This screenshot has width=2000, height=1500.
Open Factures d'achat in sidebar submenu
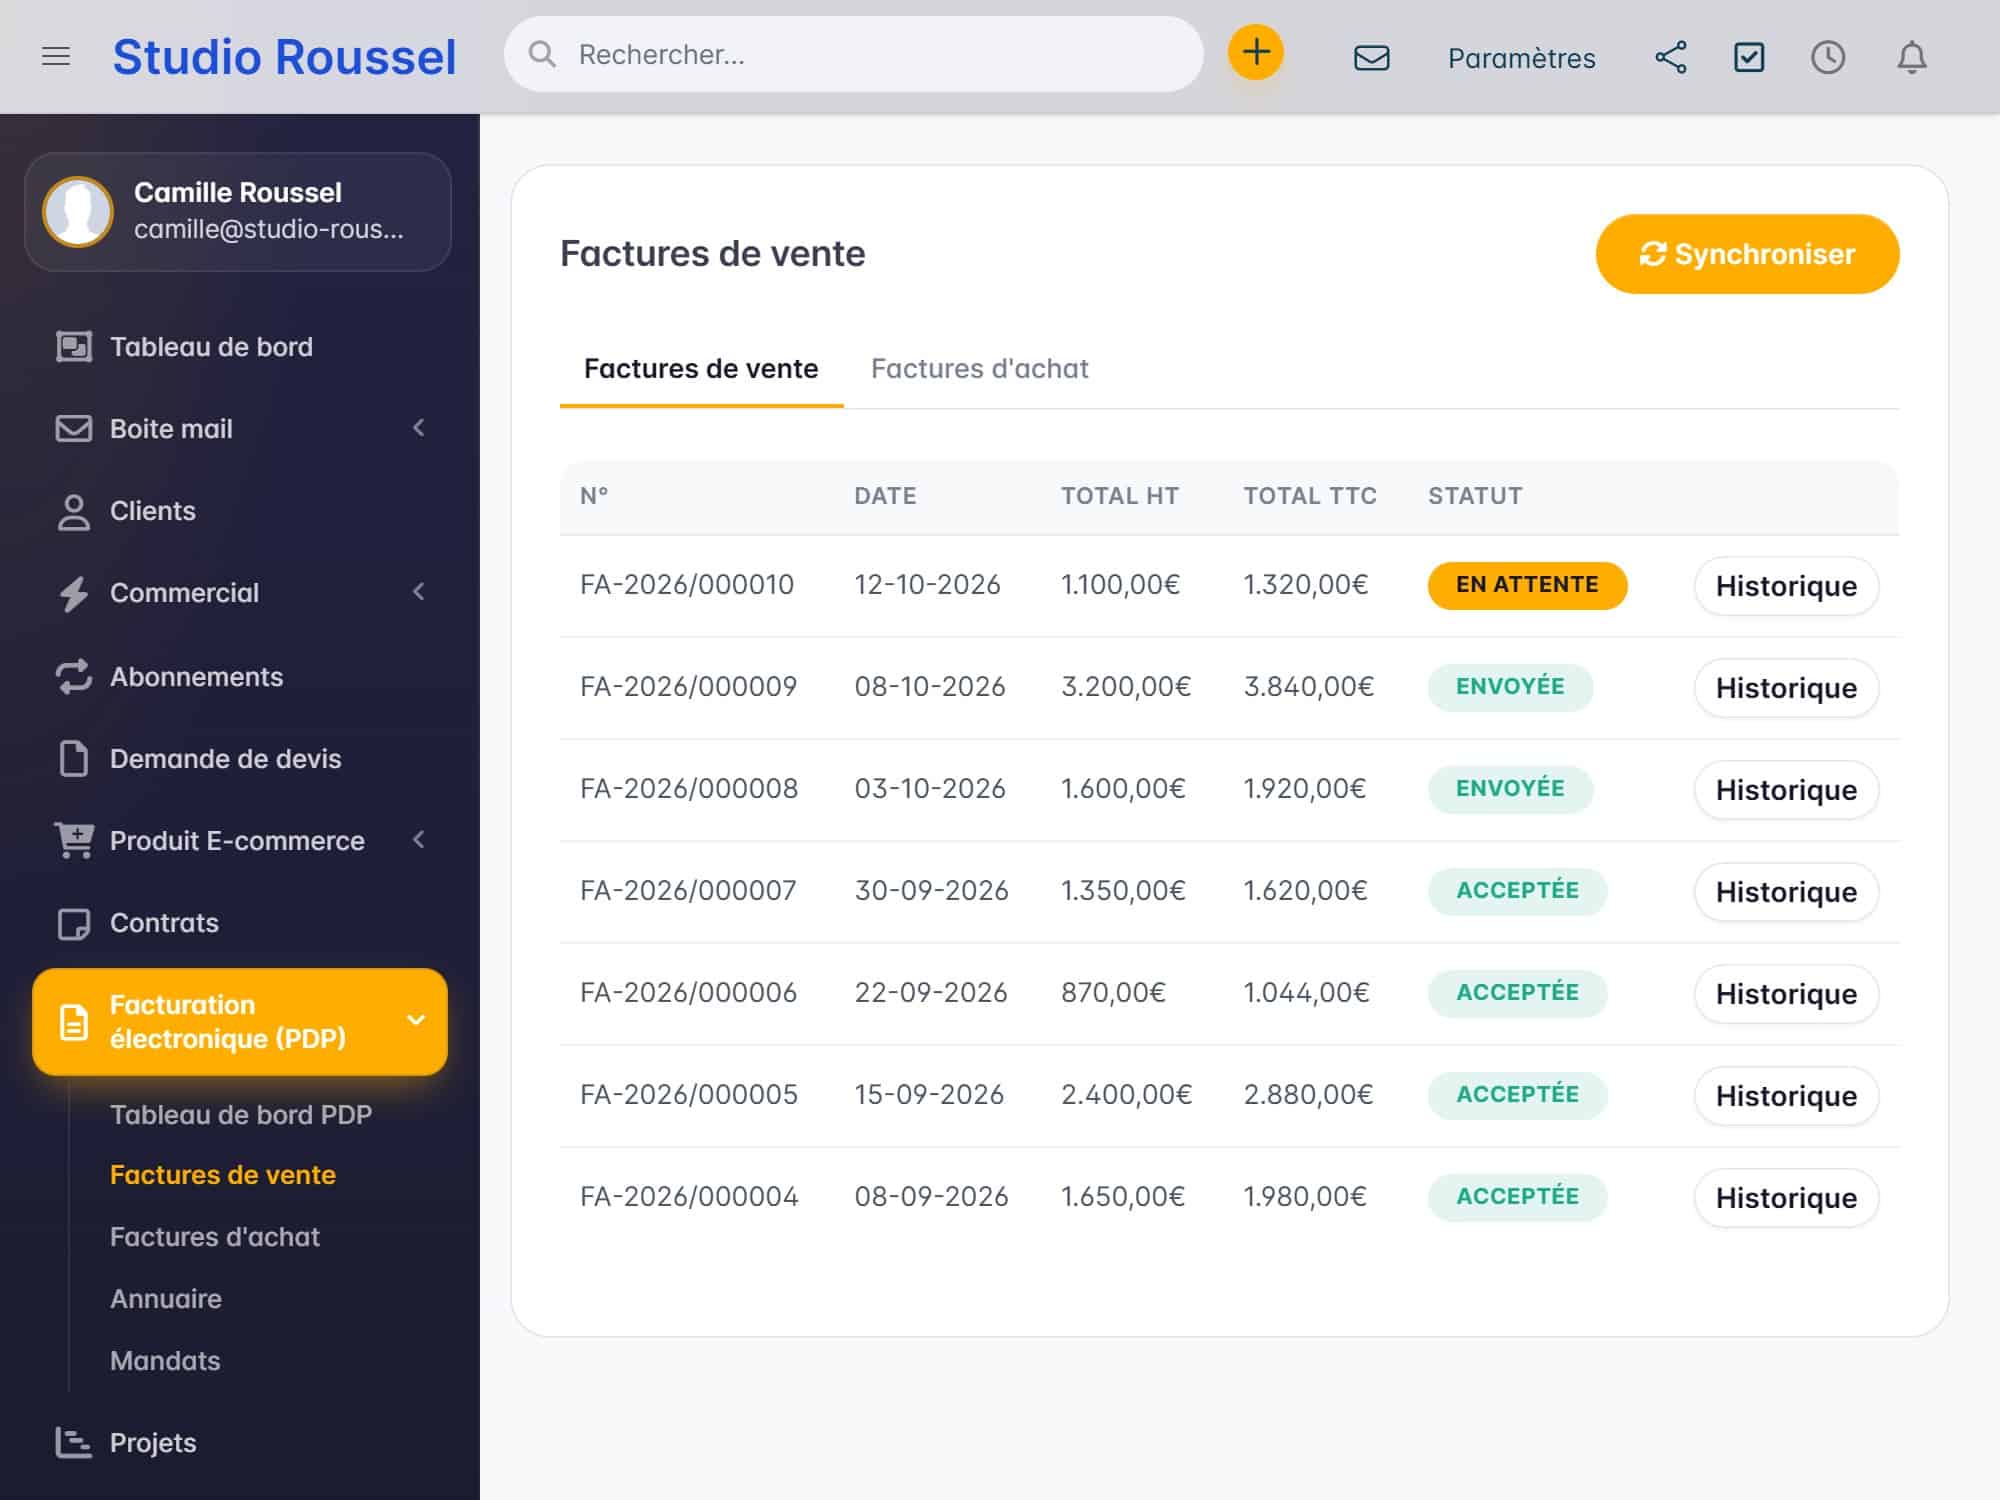[x=215, y=1237]
